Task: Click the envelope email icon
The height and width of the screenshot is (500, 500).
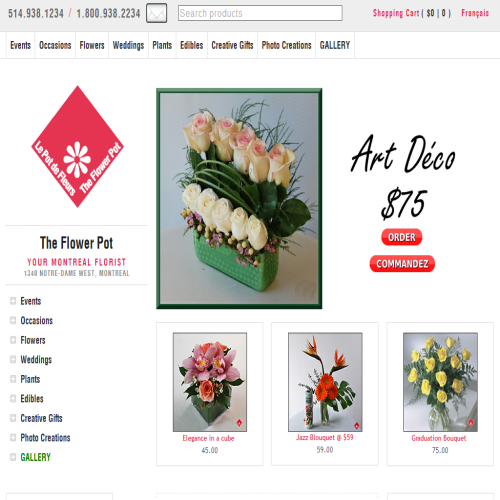Action: [156, 13]
